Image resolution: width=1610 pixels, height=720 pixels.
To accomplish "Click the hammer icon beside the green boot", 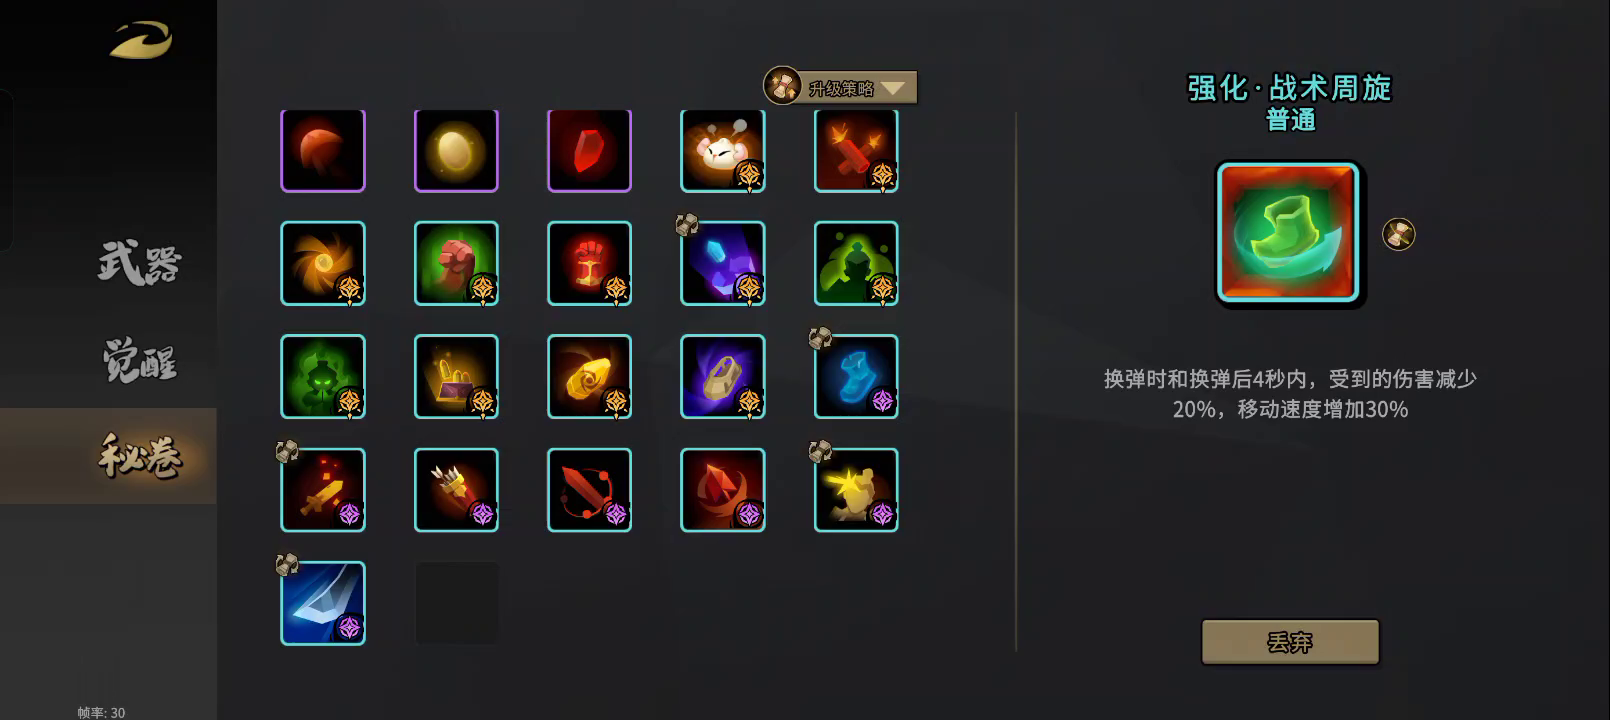I will pos(1399,234).
